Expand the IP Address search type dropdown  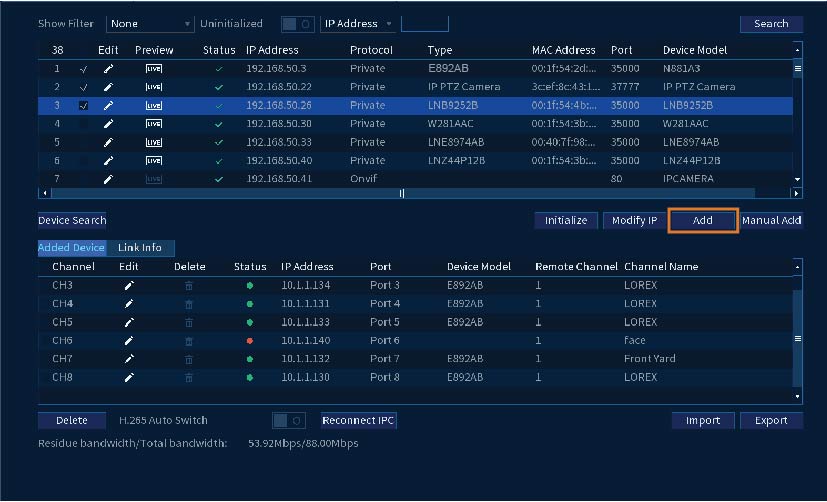(358, 24)
